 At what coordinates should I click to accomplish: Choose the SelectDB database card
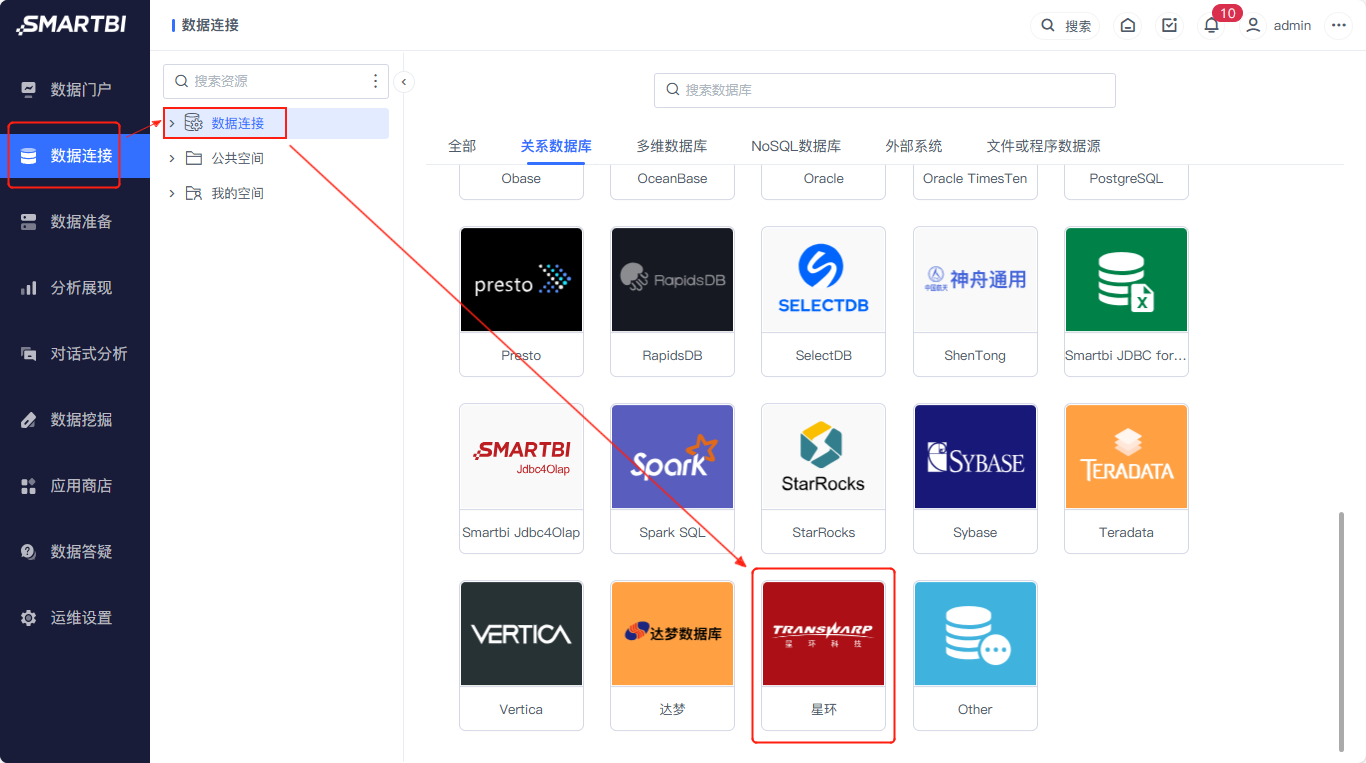(823, 301)
